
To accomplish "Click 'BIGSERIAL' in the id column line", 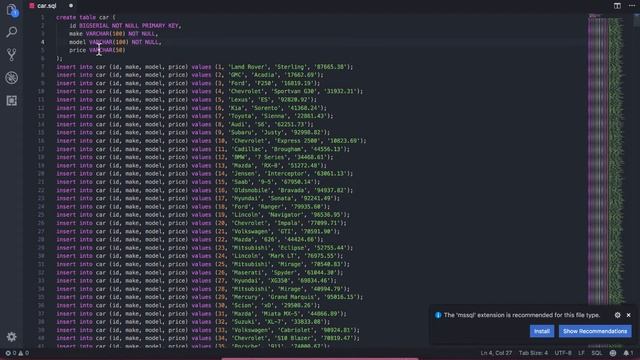I will (x=94, y=26).
